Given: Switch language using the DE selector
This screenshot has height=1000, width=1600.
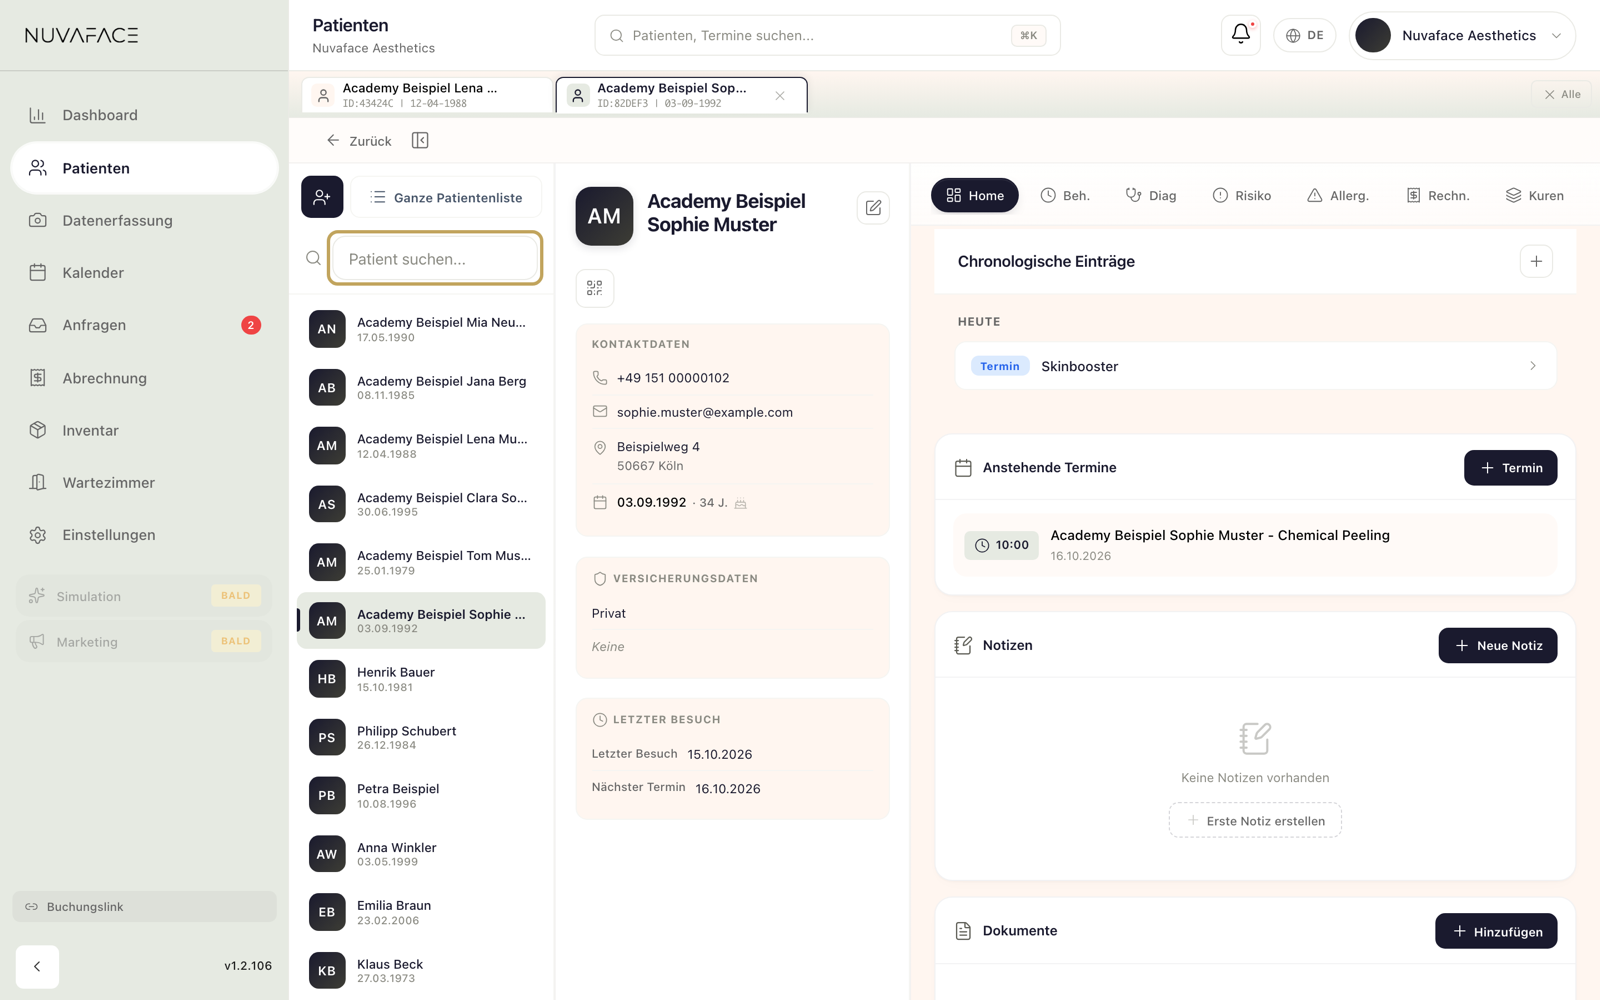Looking at the screenshot, I should click(1304, 35).
